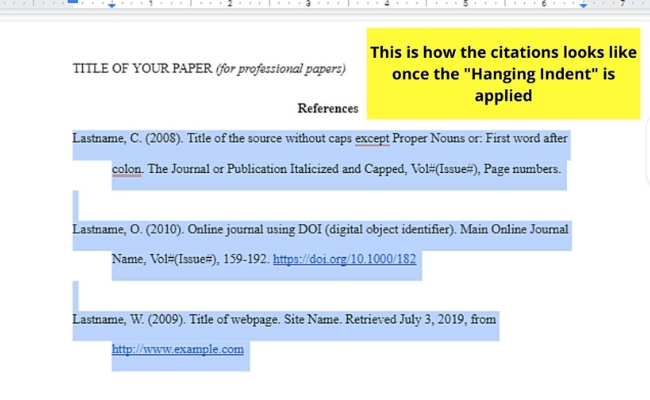Click the left indent triangle on ruler
Viewport: 650px width, 400px height.
tap(112, 6)
